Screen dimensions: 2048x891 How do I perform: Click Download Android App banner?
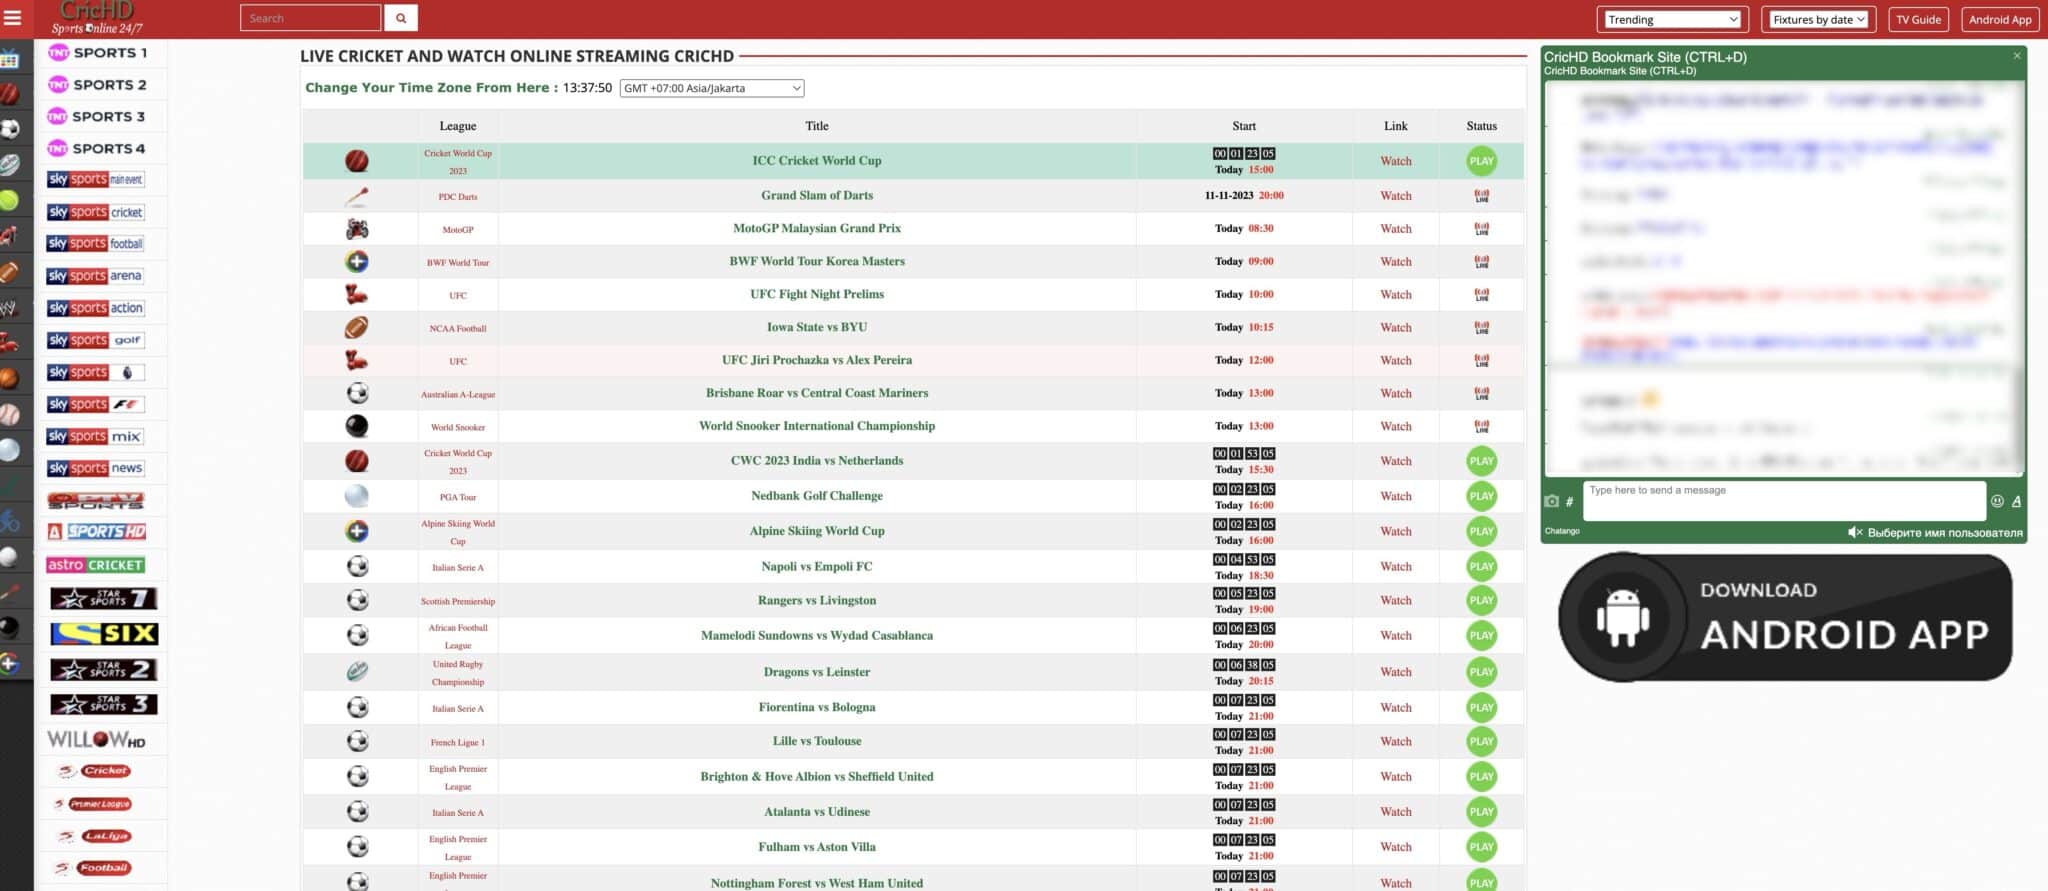[1785, 618]
